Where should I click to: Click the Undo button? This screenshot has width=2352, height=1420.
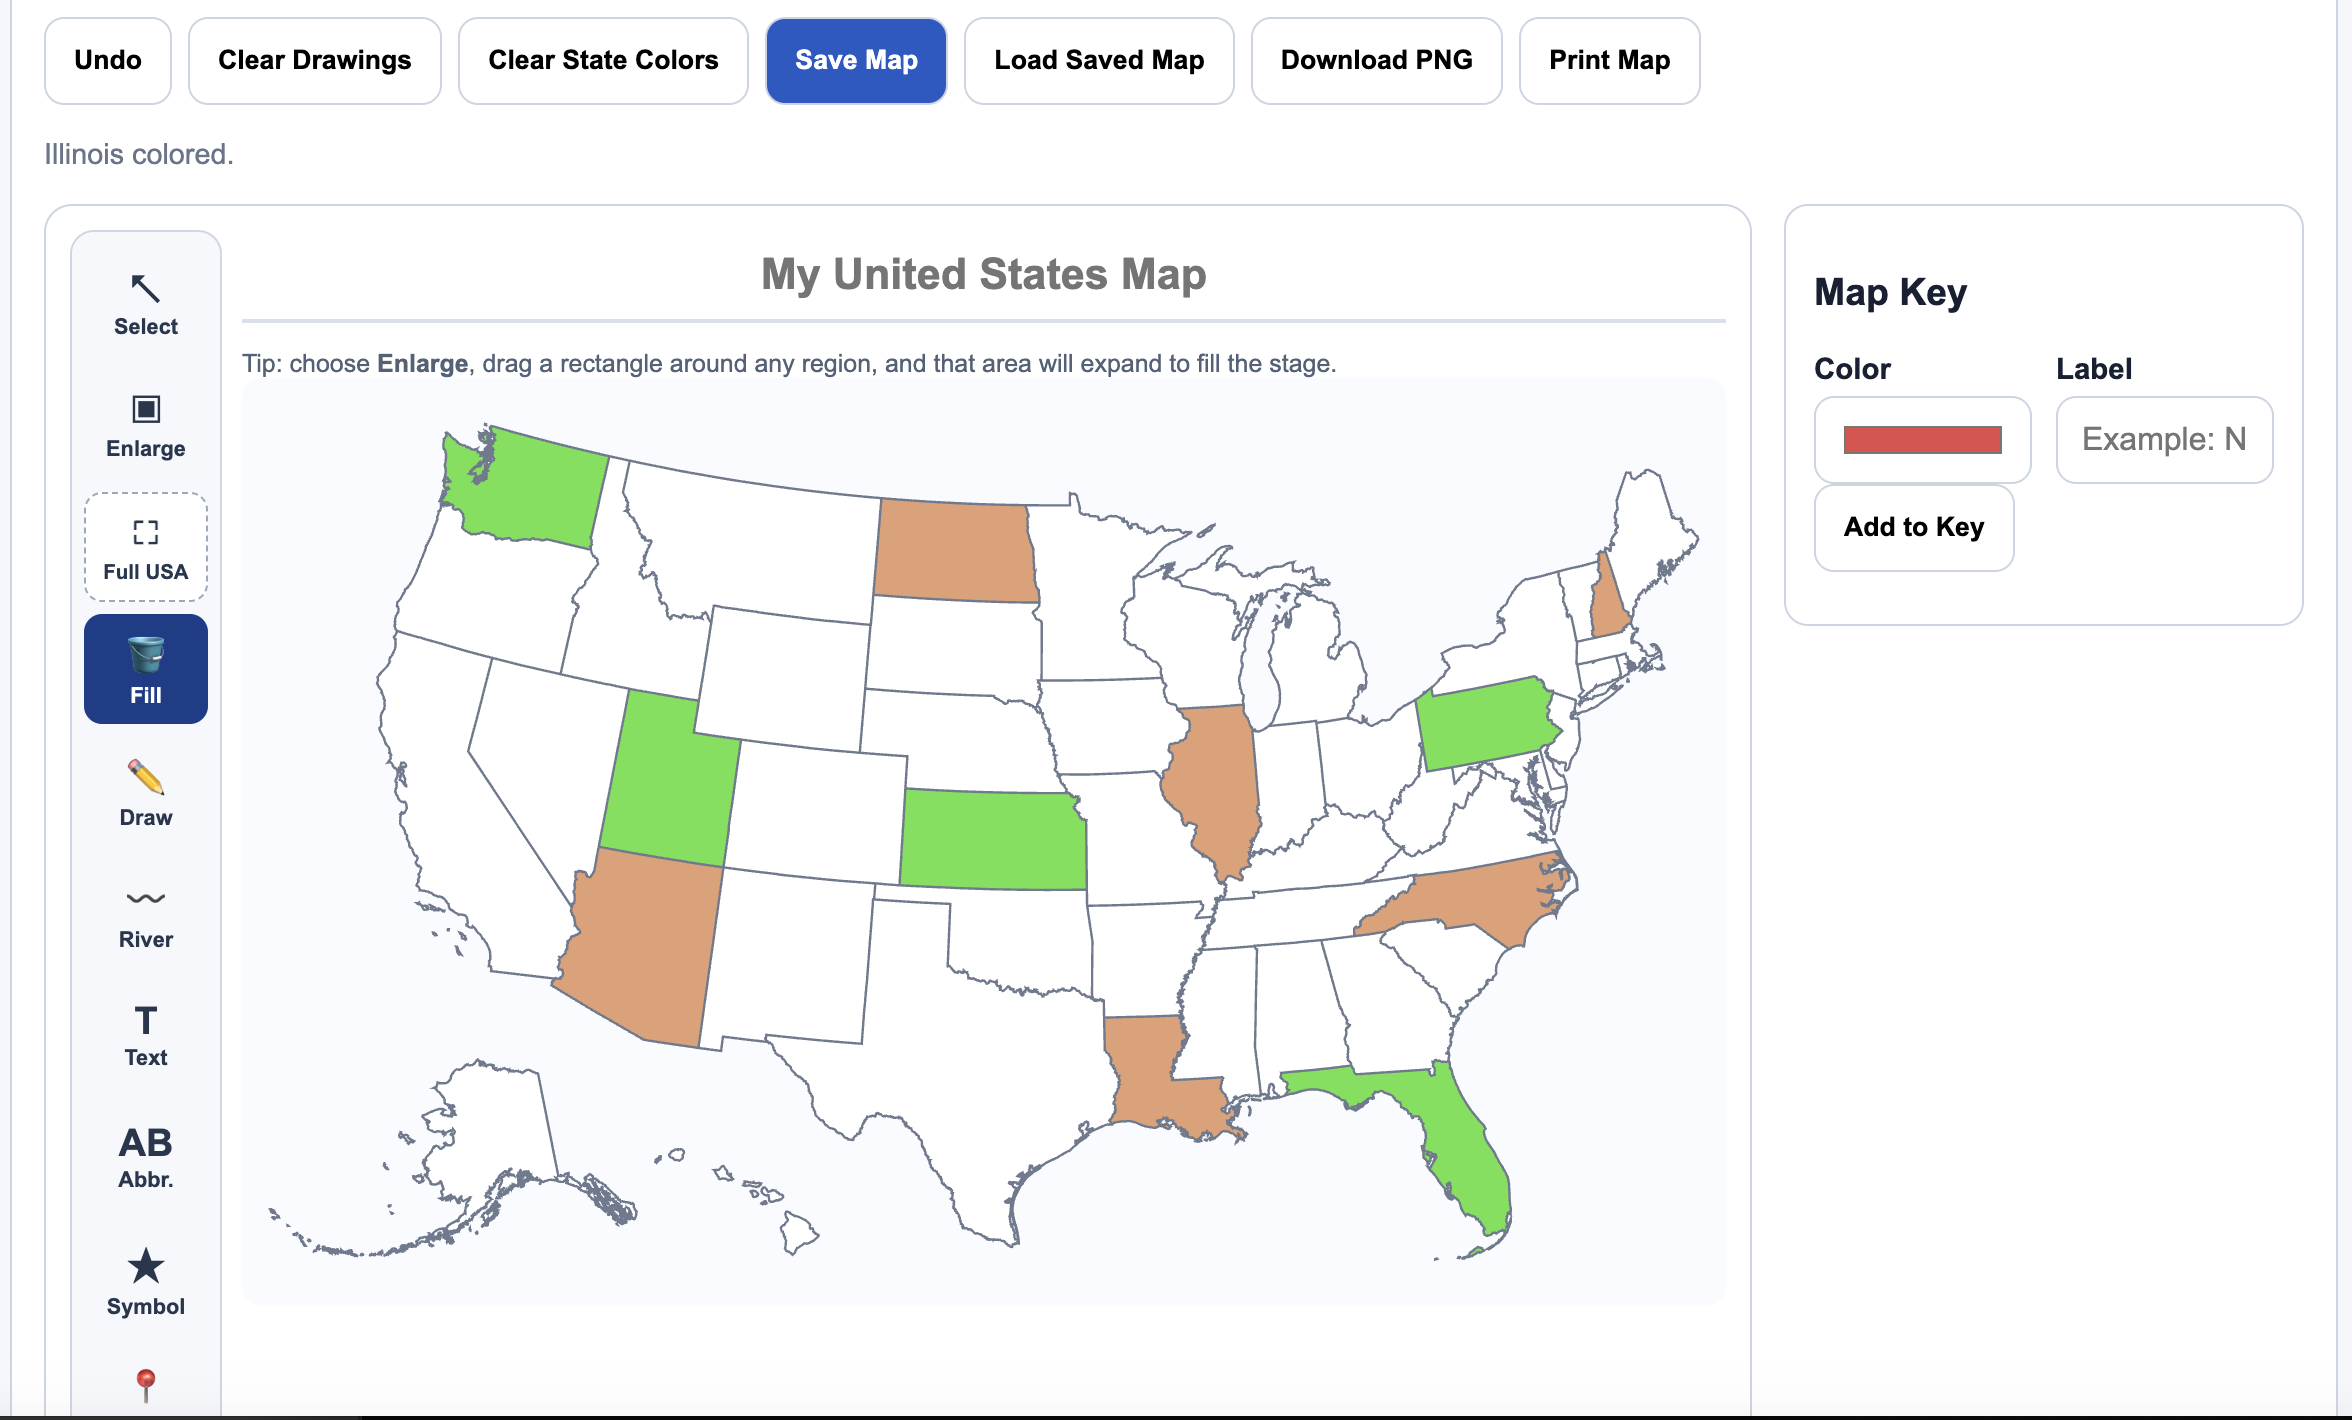pos(108,60)
